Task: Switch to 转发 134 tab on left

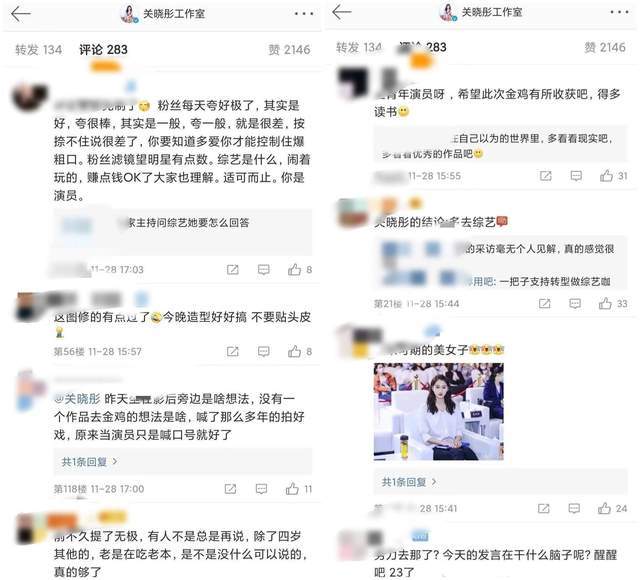Action: click(x=39, y=50)
